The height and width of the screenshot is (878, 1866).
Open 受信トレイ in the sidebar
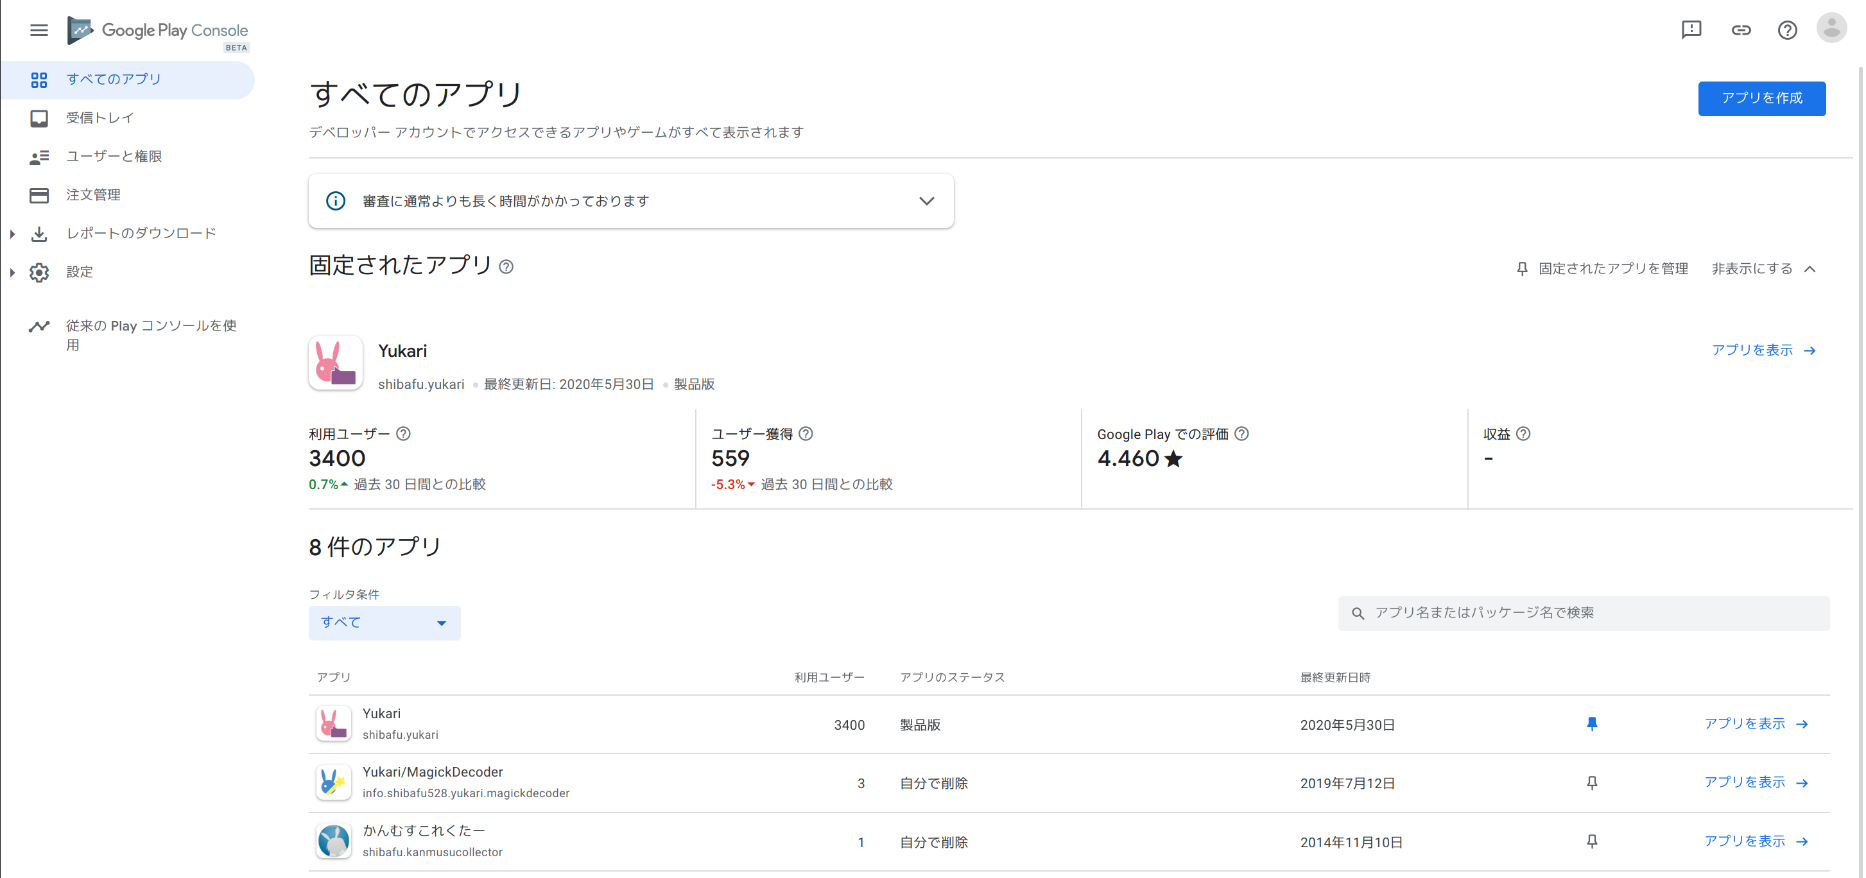pos(100,118)
